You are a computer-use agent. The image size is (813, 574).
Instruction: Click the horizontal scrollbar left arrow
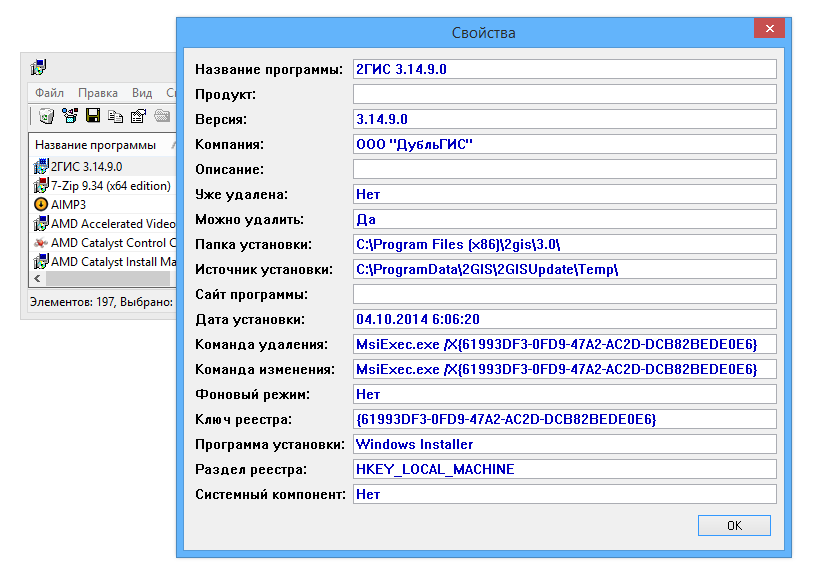[37, 279]
